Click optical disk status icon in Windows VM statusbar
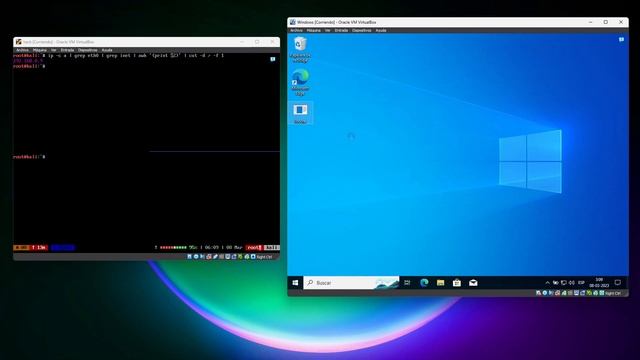Image resolution: width=640 pixels, height=360 pixels. 544,293
